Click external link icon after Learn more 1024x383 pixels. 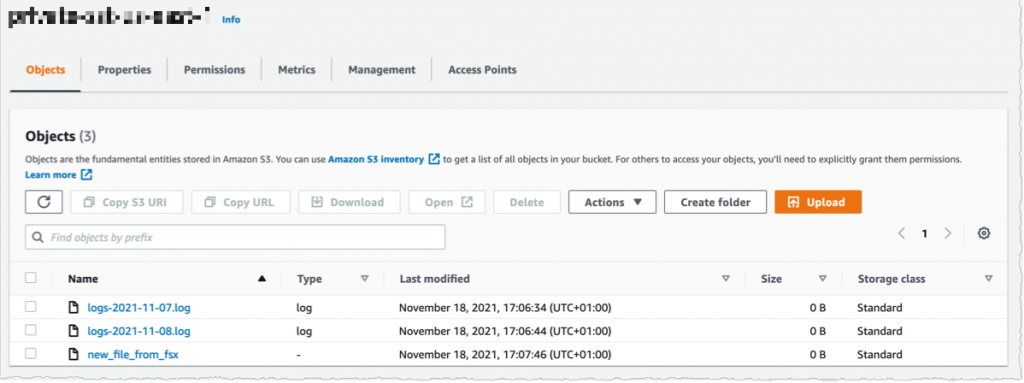tap(87, 175)
